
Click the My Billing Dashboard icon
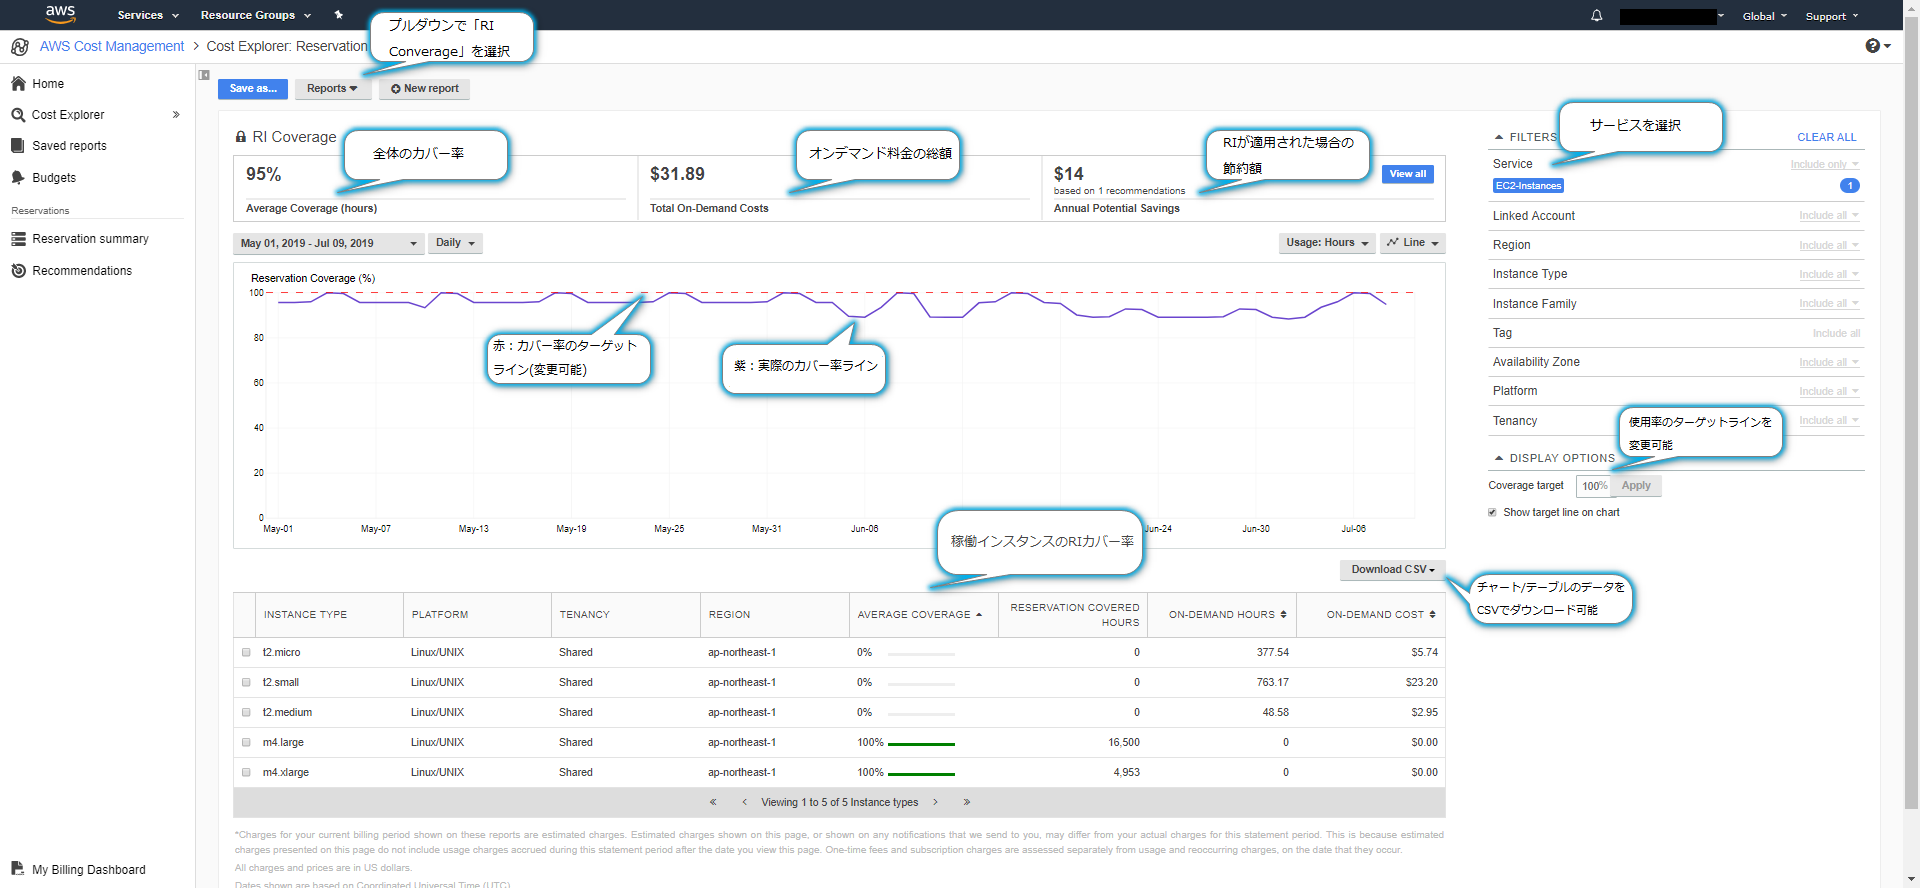point(17,868)
